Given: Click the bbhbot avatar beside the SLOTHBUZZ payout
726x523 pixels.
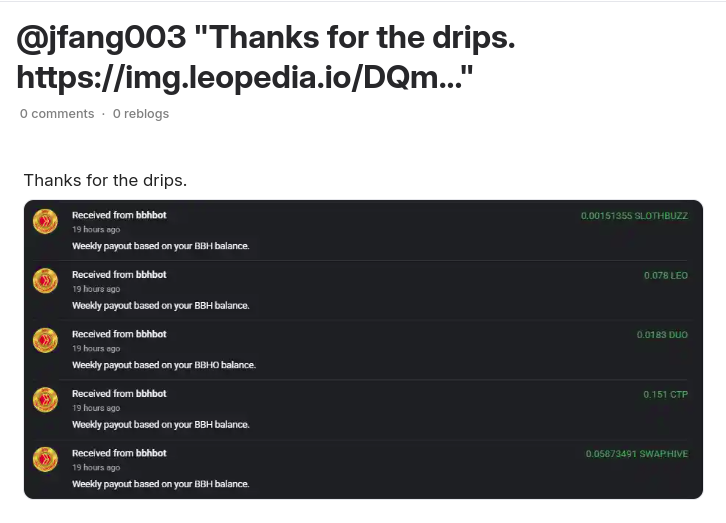Looking at the screenshot, I should click(45, 221).
